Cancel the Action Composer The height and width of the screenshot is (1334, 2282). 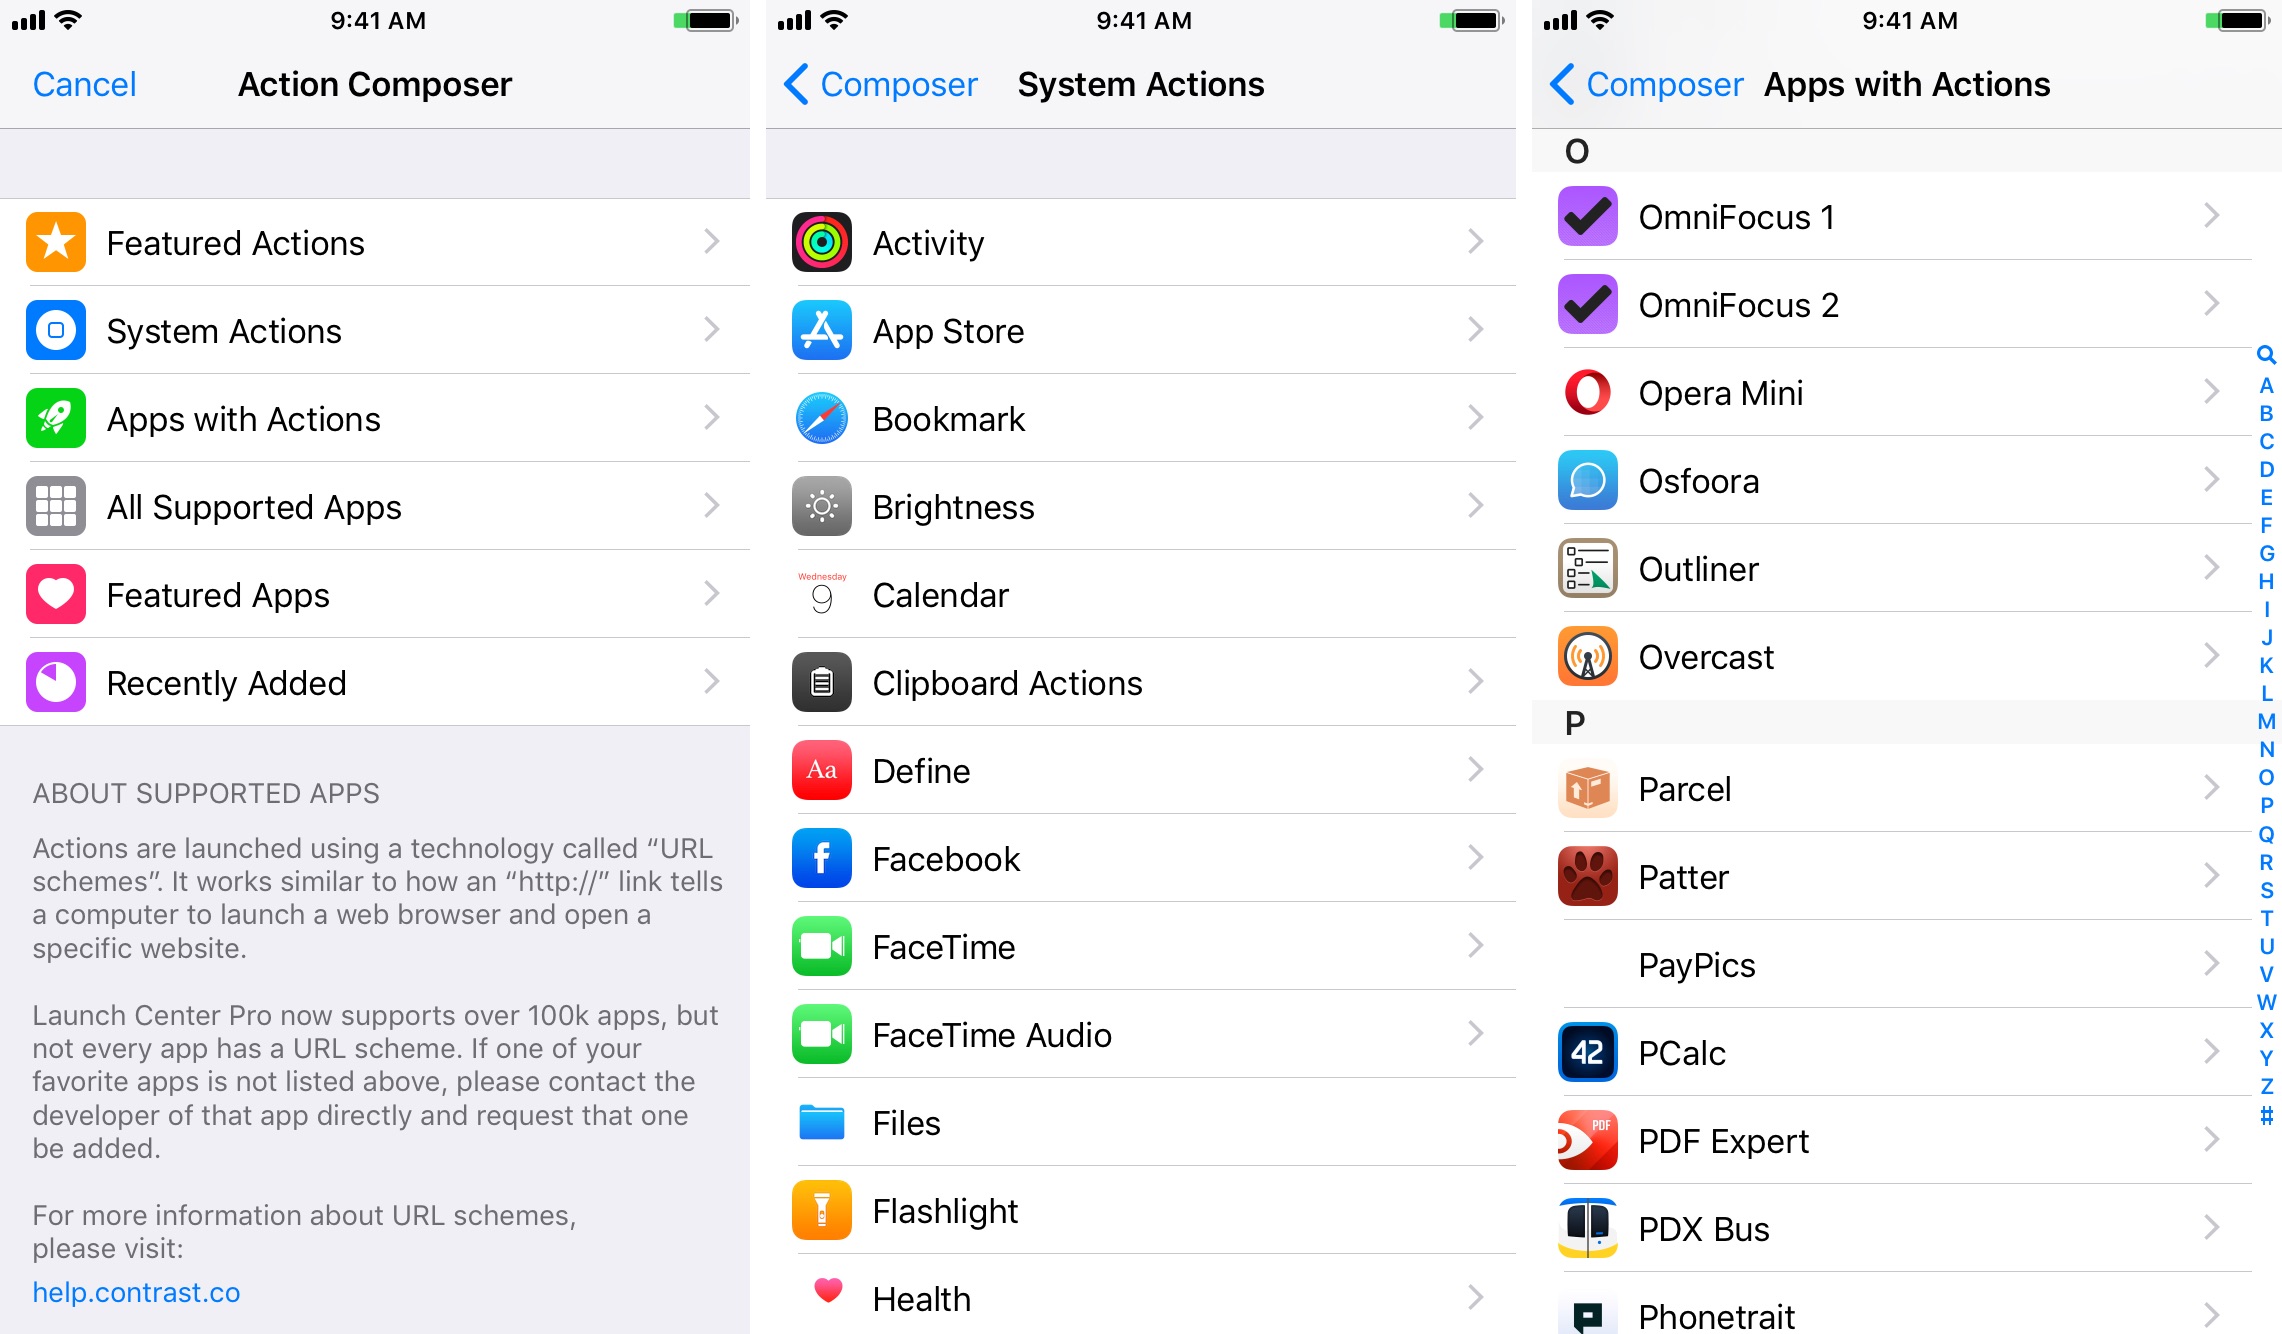click(85, 84)
